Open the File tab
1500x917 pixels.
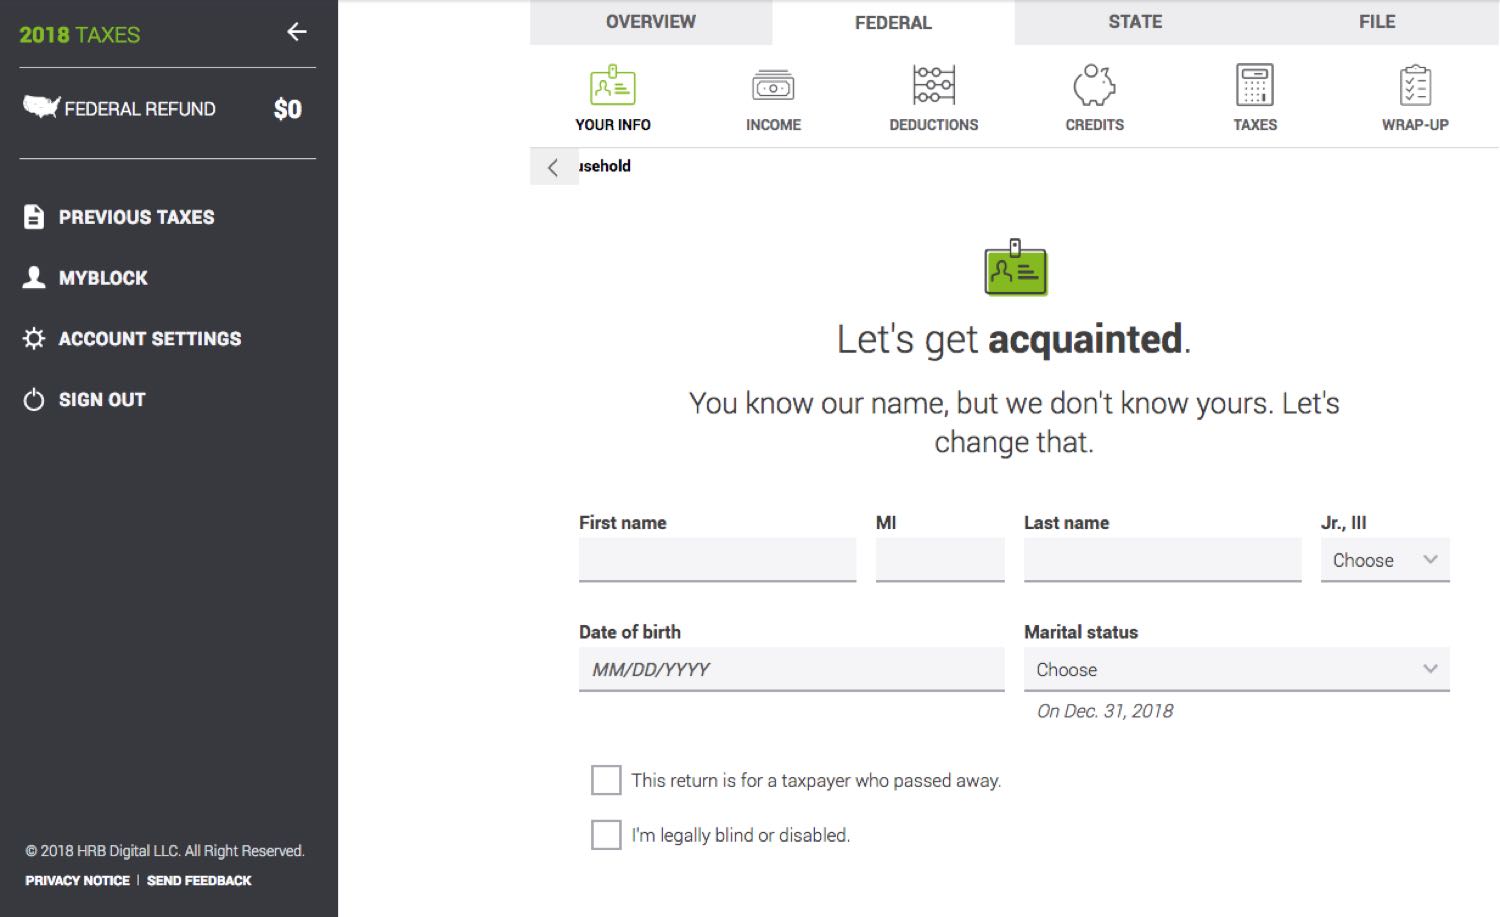click(x=1376, y=22)
